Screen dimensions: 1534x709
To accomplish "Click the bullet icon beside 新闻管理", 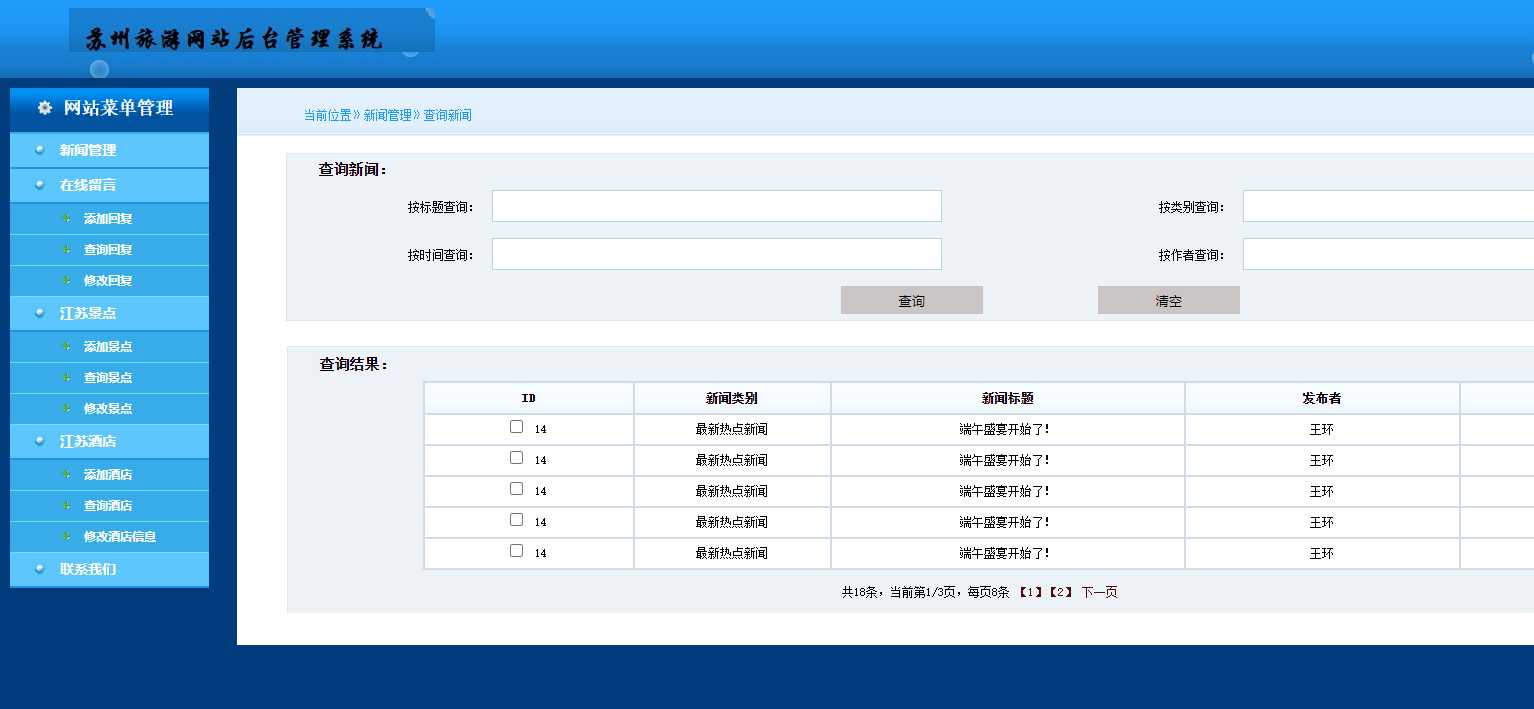I will pos(39,150).
